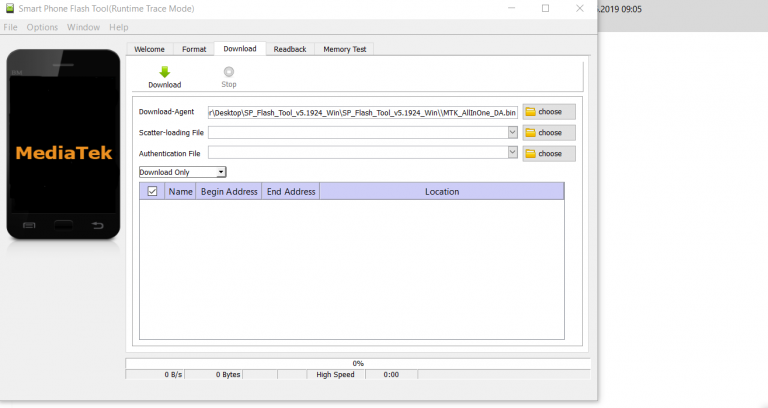The width and height of the screenshot is (768, 408).
Task: Switch to the Memory Test tab
Action: click(344, 49)
